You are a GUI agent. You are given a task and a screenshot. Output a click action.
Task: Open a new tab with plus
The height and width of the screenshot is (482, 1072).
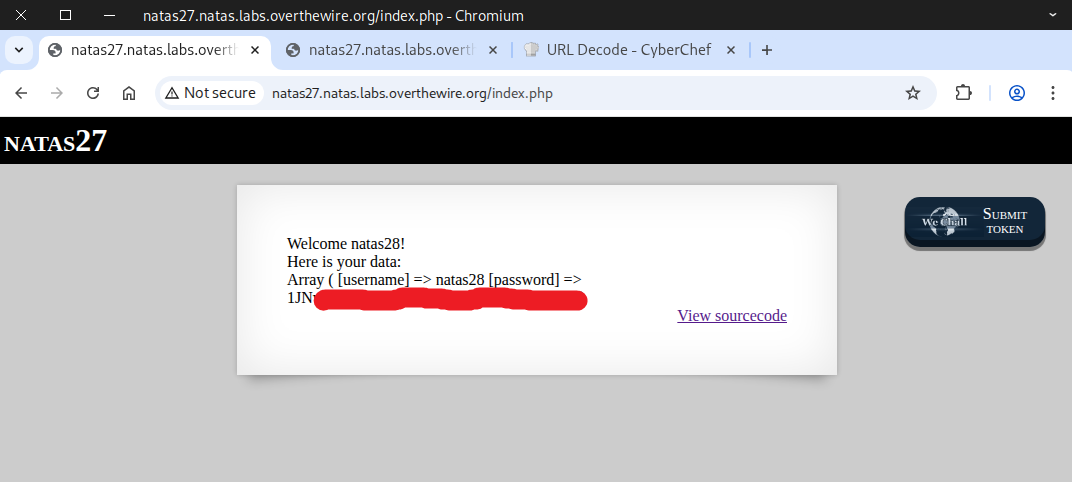(x=767, y=50)
